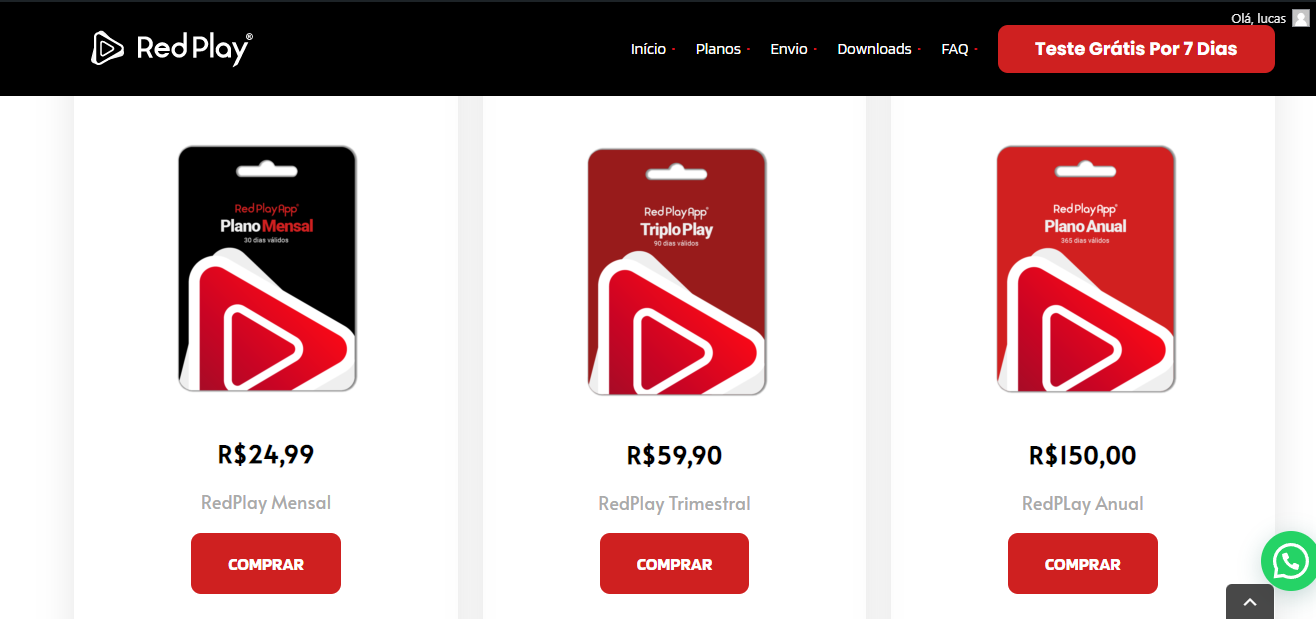Buy the RedPlay Mensal plan
The image size is (1316, 619).
click(266, 564)
